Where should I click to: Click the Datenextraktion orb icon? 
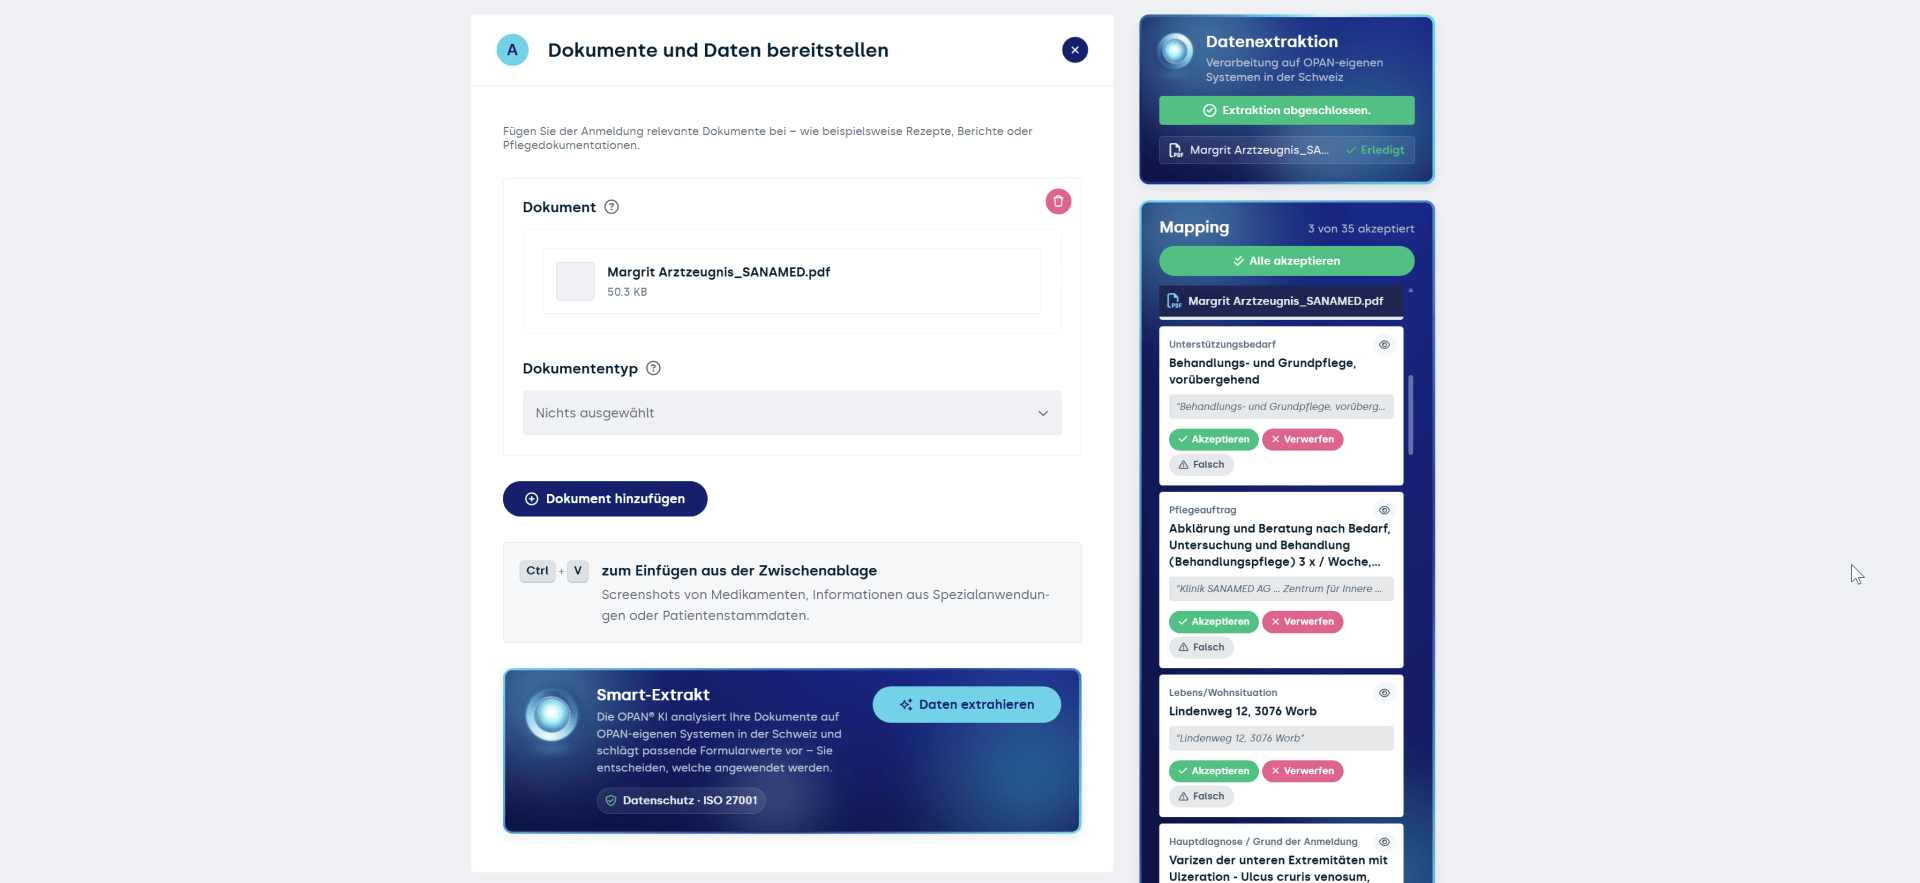click(x=1176, y=50)
